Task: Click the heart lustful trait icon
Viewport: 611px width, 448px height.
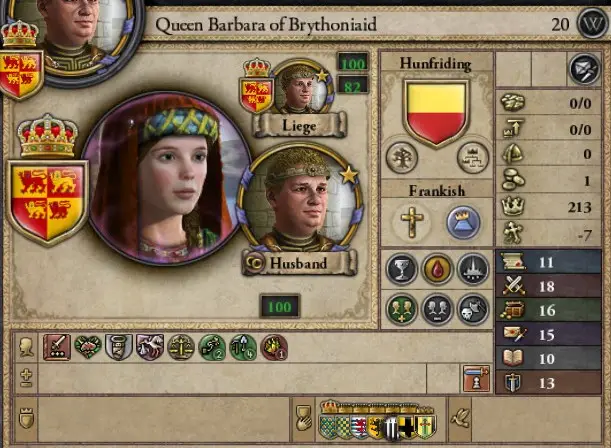Action: tap(88, 347)
